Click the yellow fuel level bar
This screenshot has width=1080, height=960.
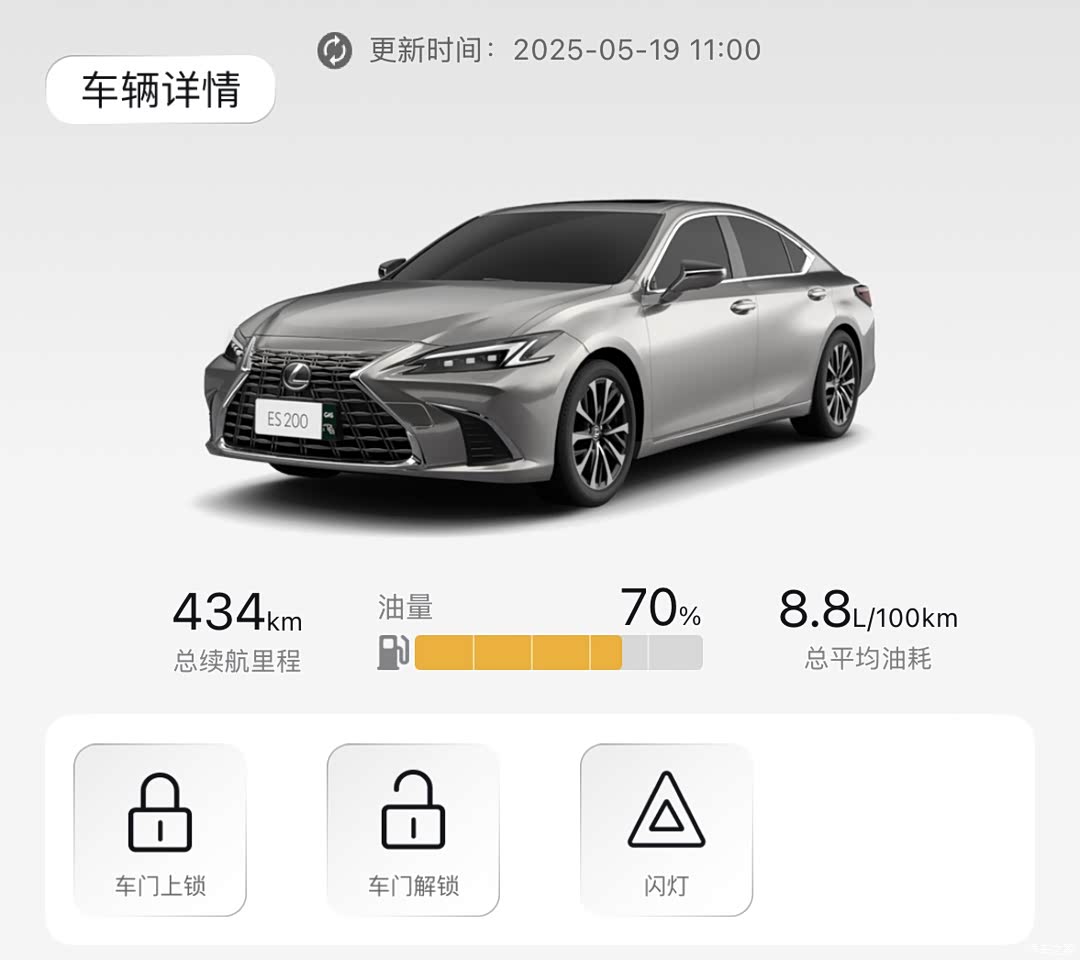click(518, 652)
